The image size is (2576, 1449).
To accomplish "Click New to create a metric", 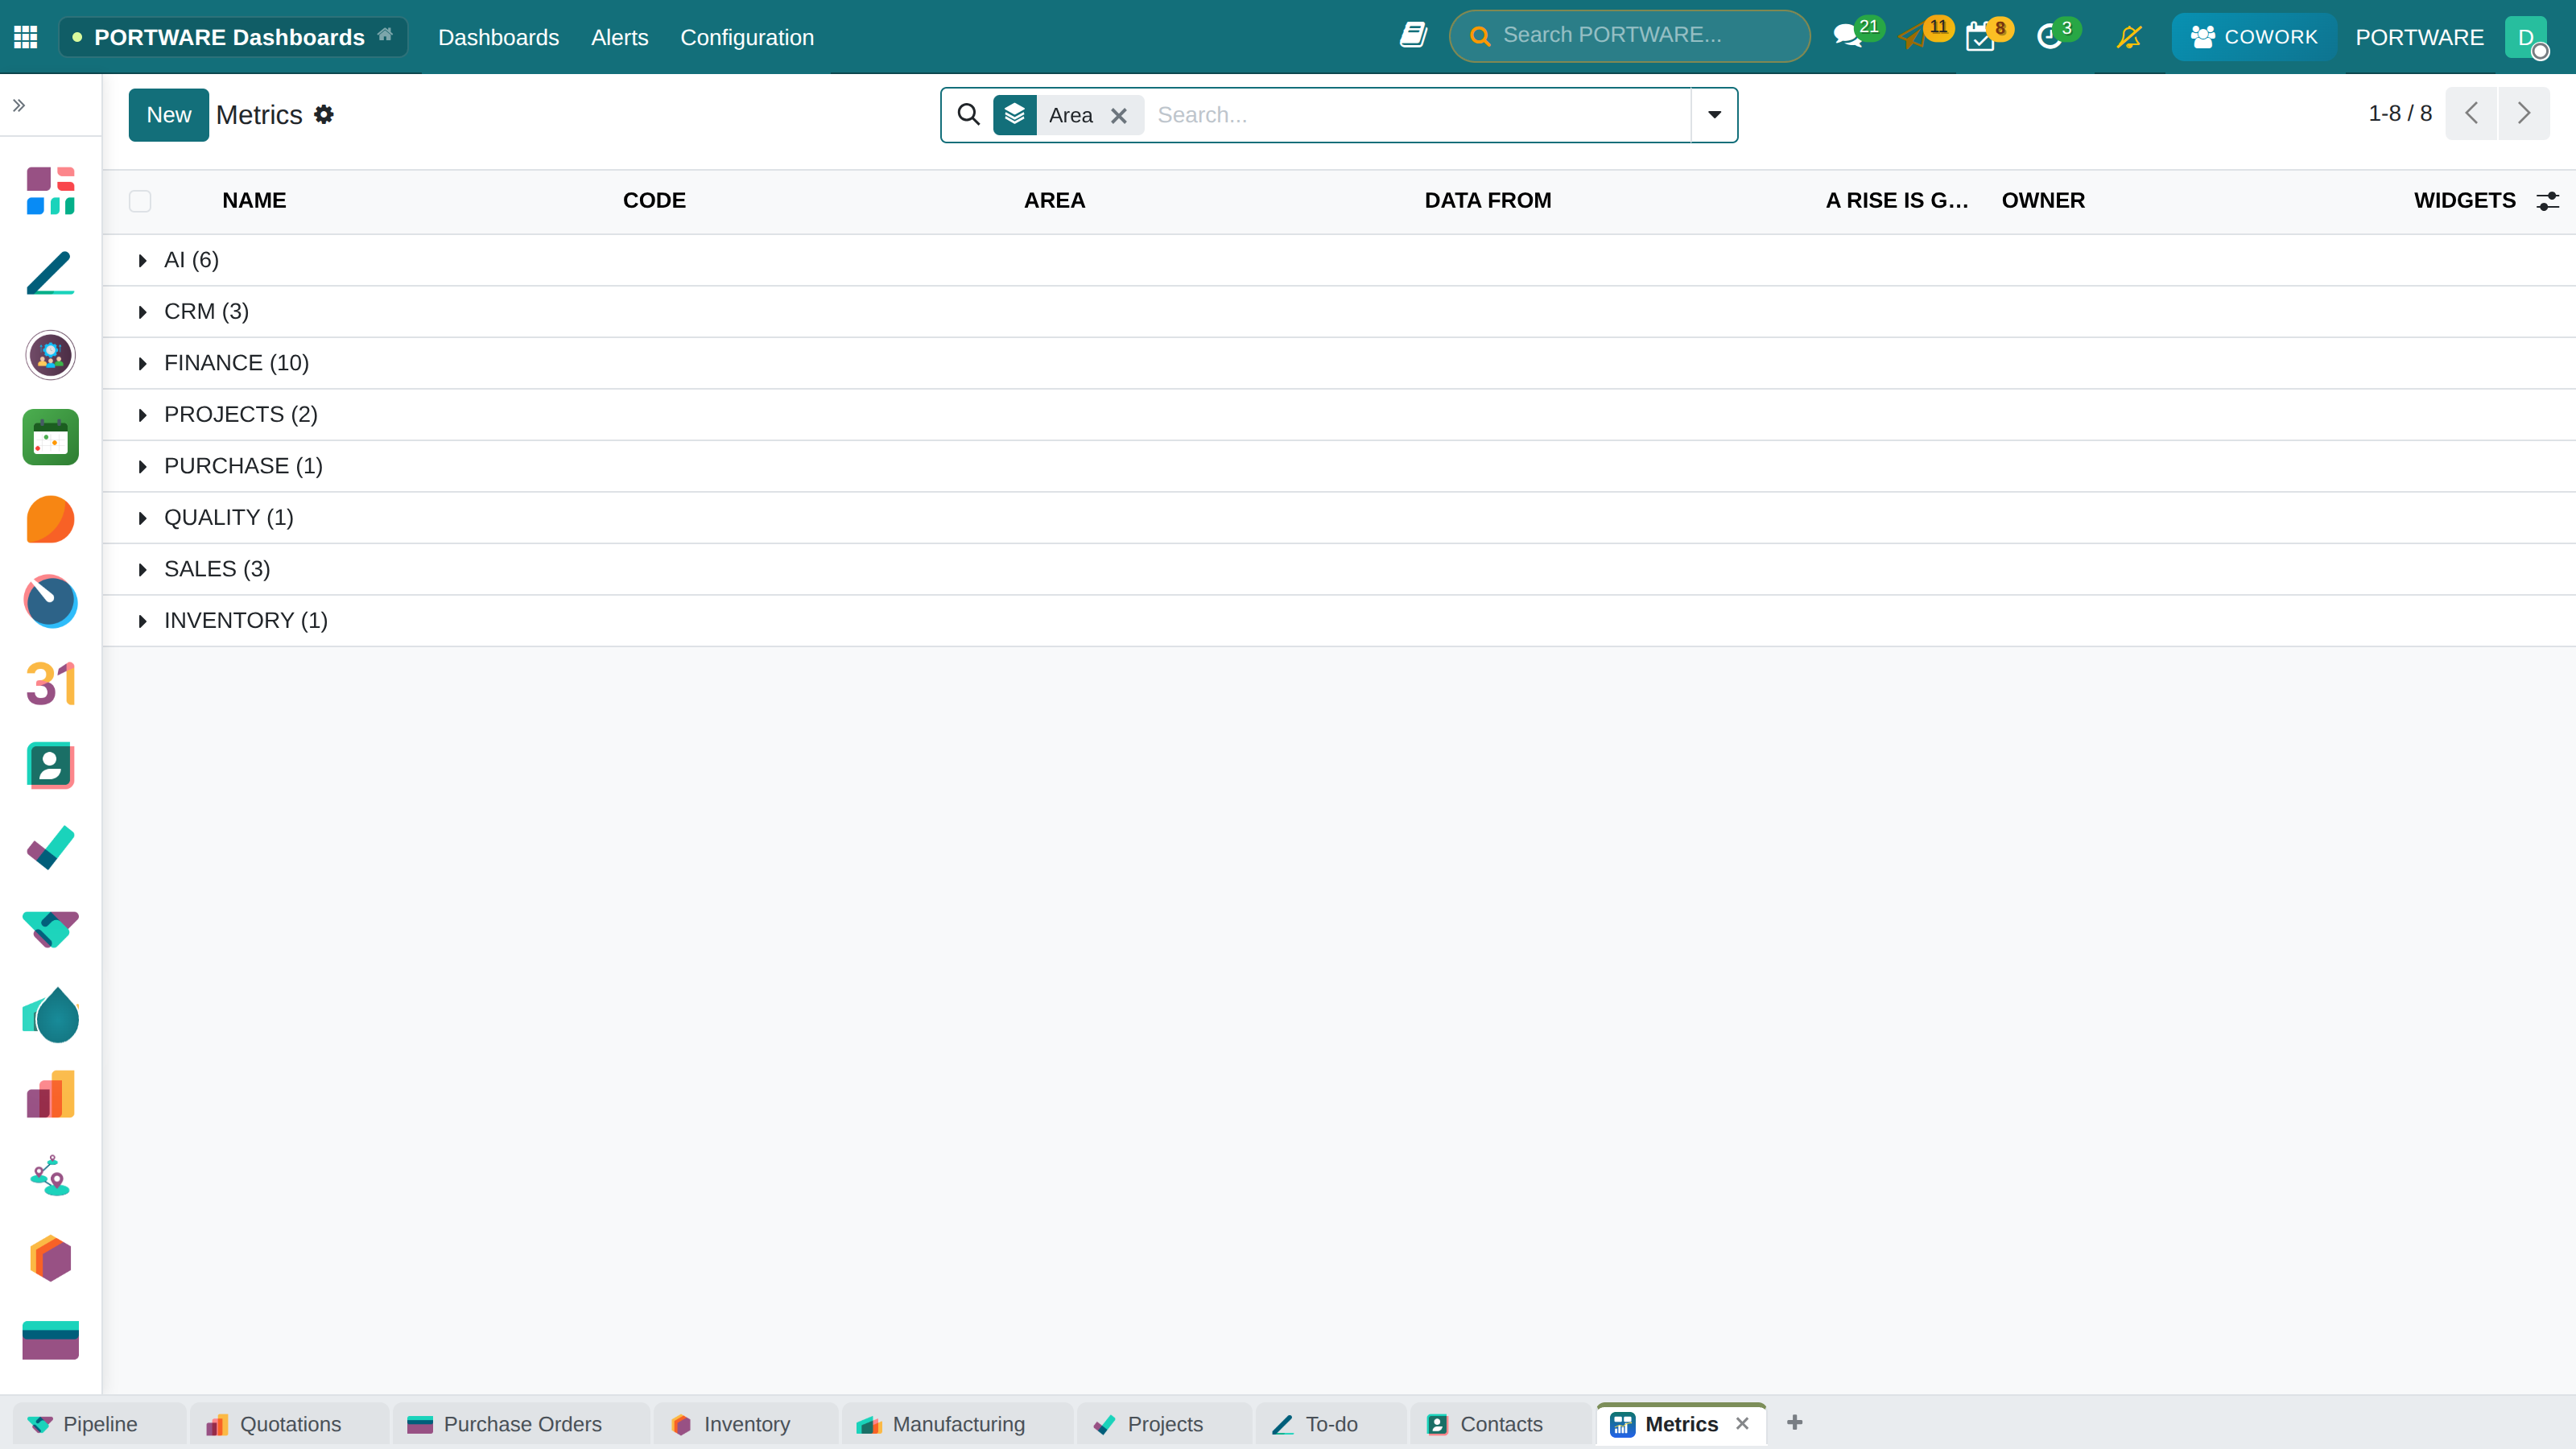I will tap(169, 115).
